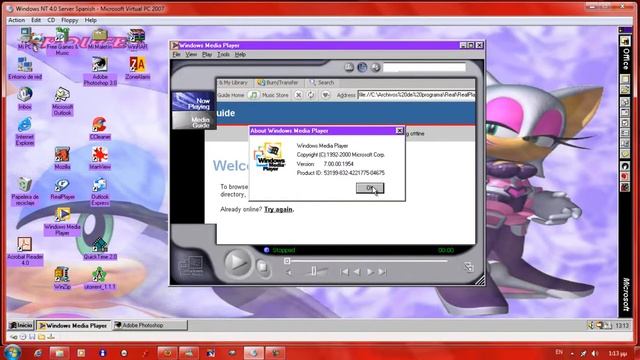Click the Stop loading X button
The height and width of the screenshot is (360, 640).
click(x=298, y=95)
